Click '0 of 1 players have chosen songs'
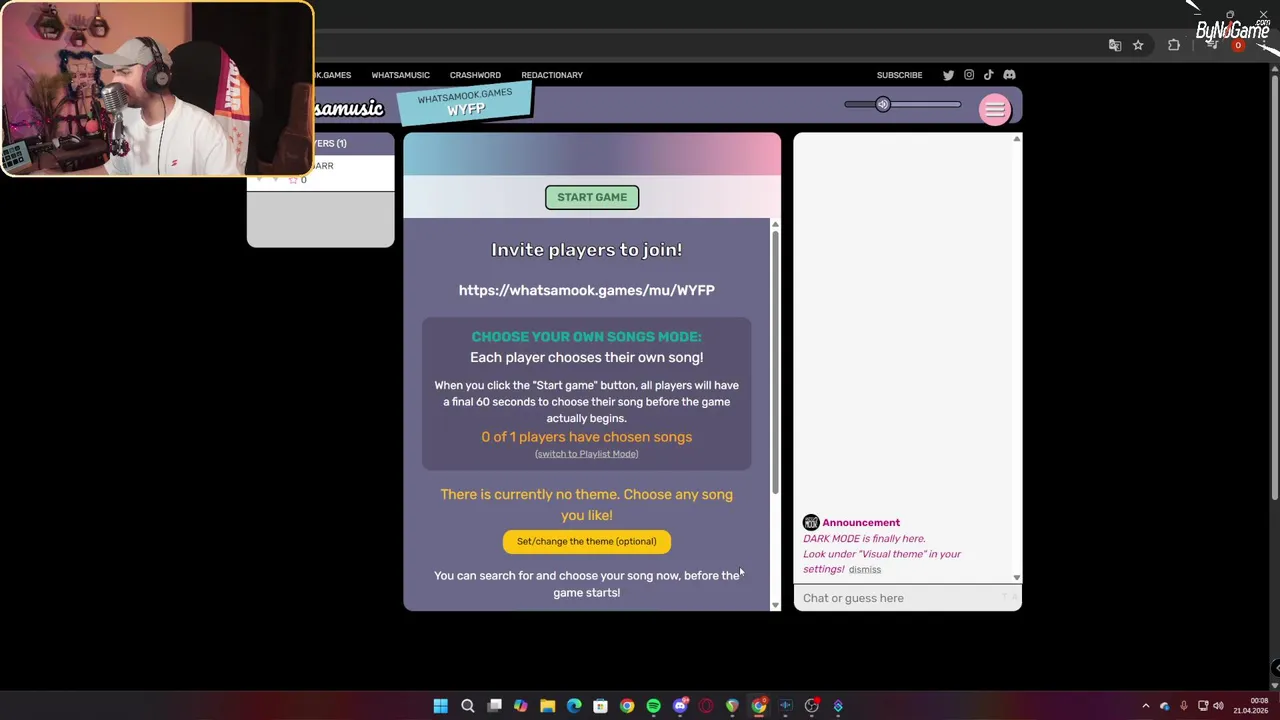 click(587, 437)
